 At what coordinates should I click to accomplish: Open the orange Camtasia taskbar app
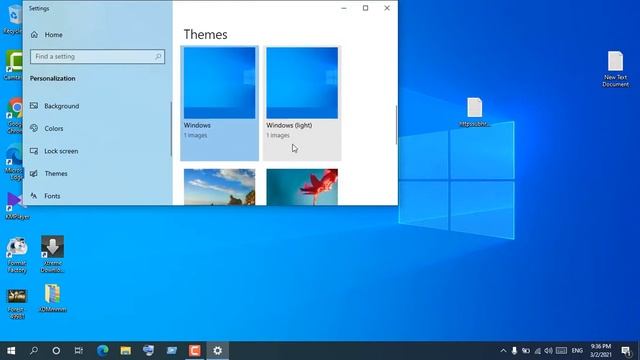pos(195,350)
